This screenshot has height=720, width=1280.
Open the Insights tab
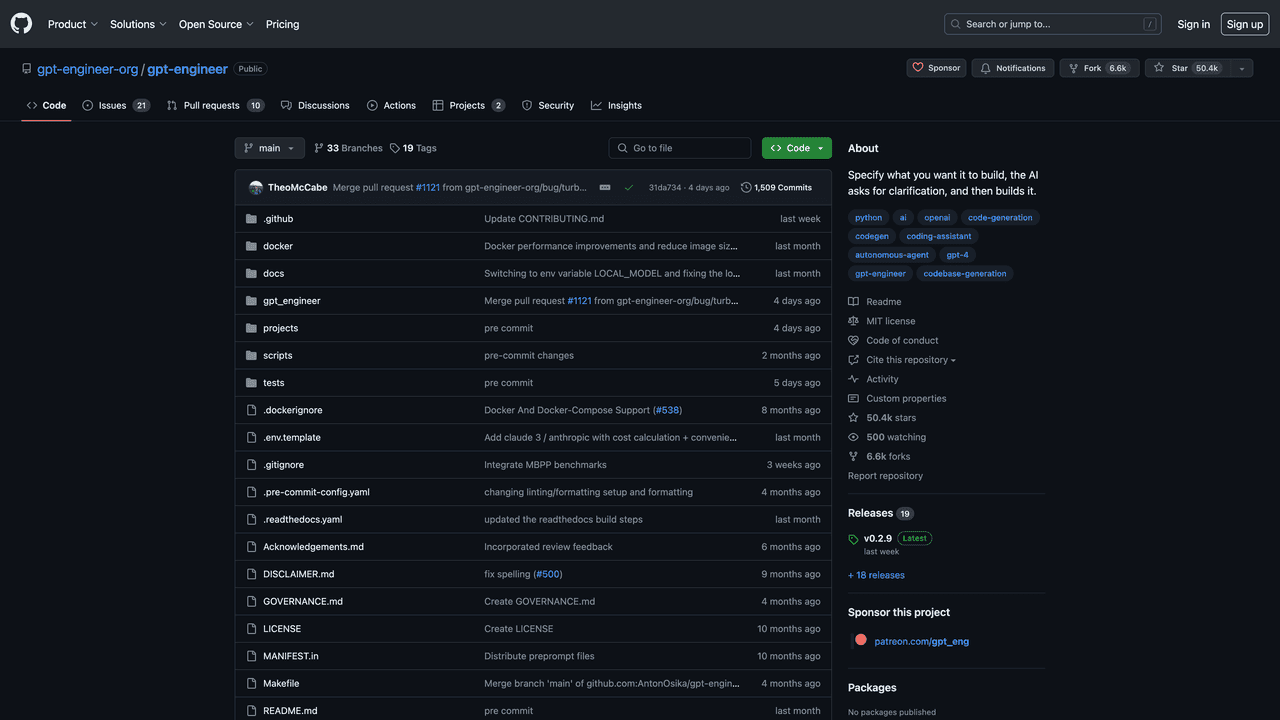click(616, 105)
